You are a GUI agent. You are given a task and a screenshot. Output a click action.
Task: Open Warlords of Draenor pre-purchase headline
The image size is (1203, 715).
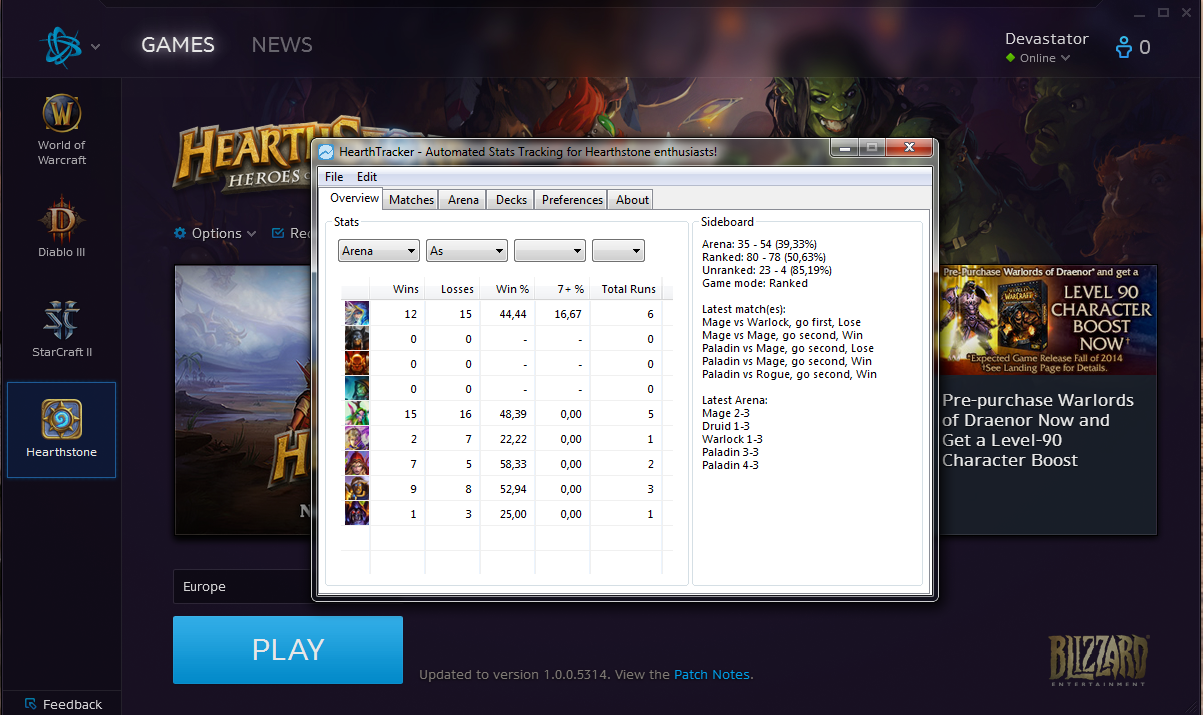tap(1038, 430)
